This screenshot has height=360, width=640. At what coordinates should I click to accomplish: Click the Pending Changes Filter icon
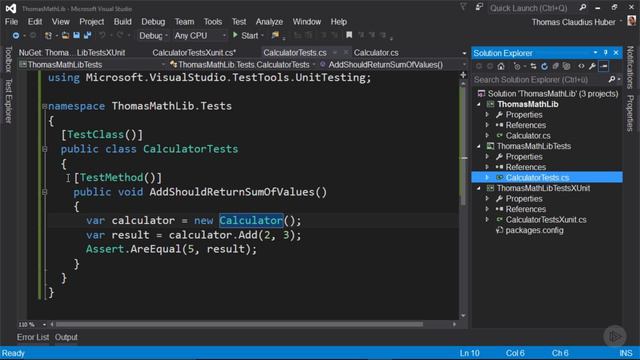[517, 66]
